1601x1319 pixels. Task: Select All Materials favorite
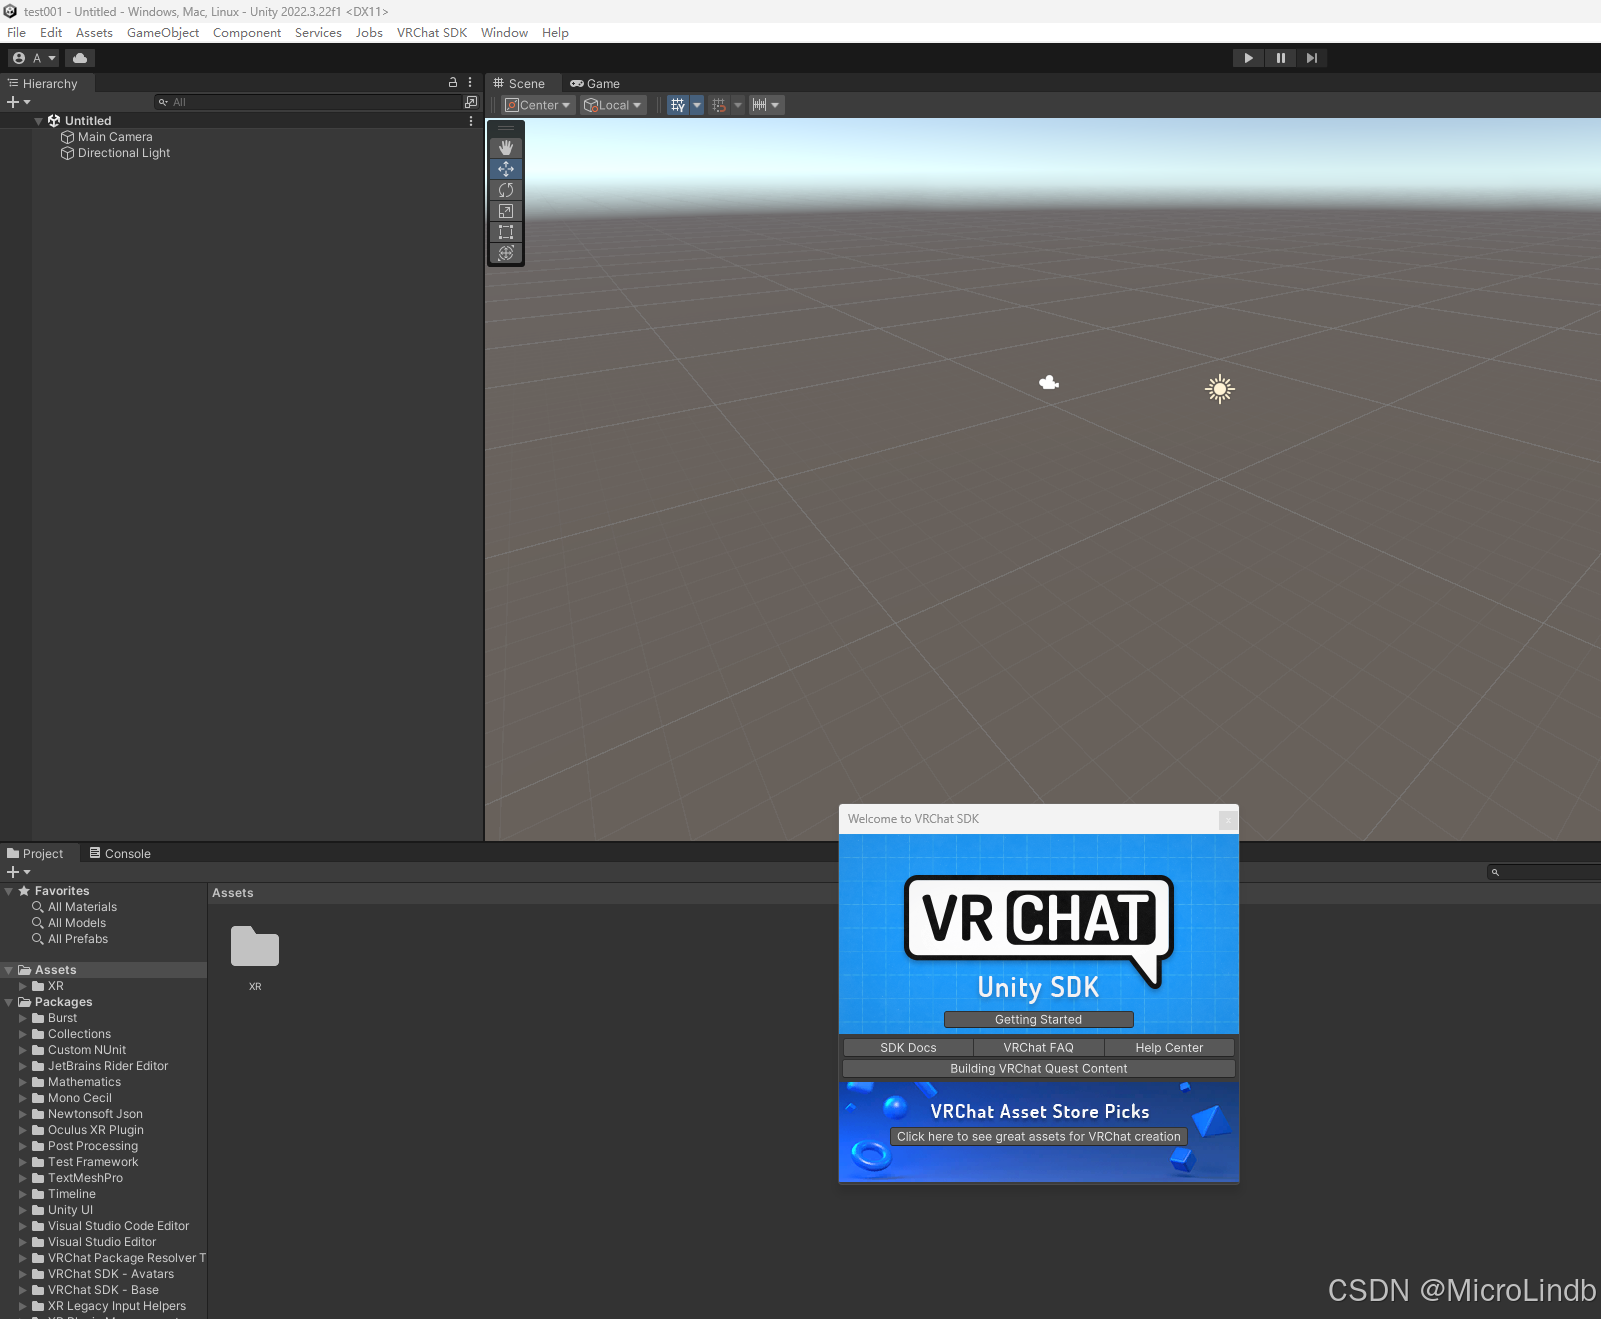click(x=83, y=907)
